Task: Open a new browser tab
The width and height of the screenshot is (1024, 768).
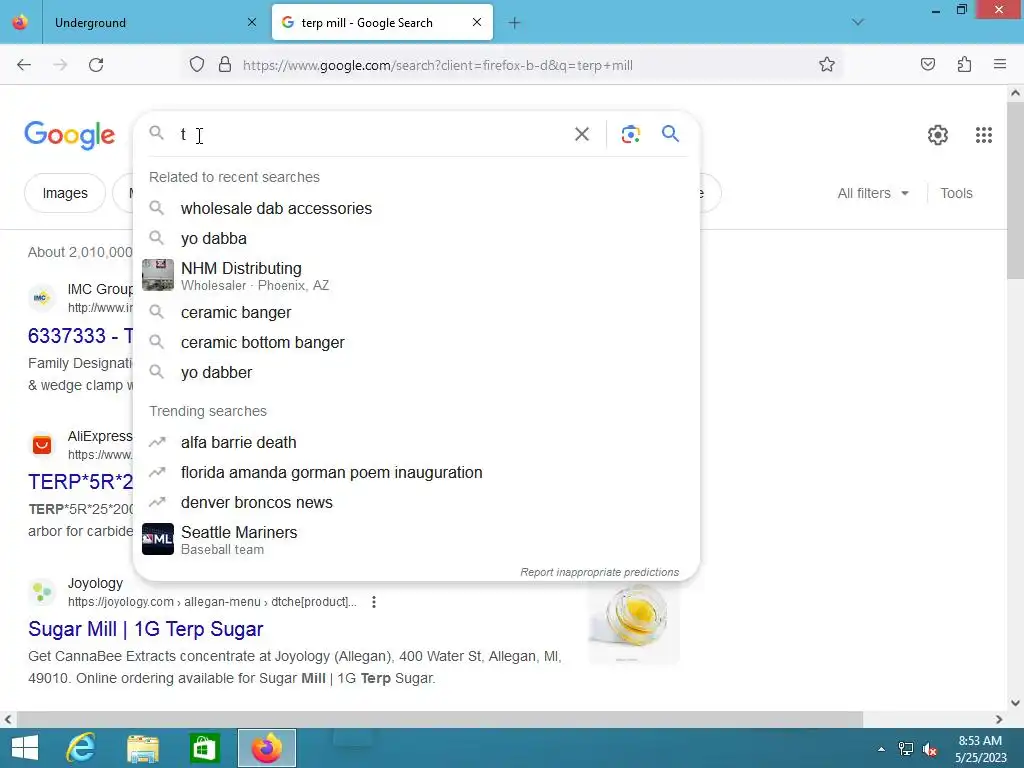Action: coord(515,23)
